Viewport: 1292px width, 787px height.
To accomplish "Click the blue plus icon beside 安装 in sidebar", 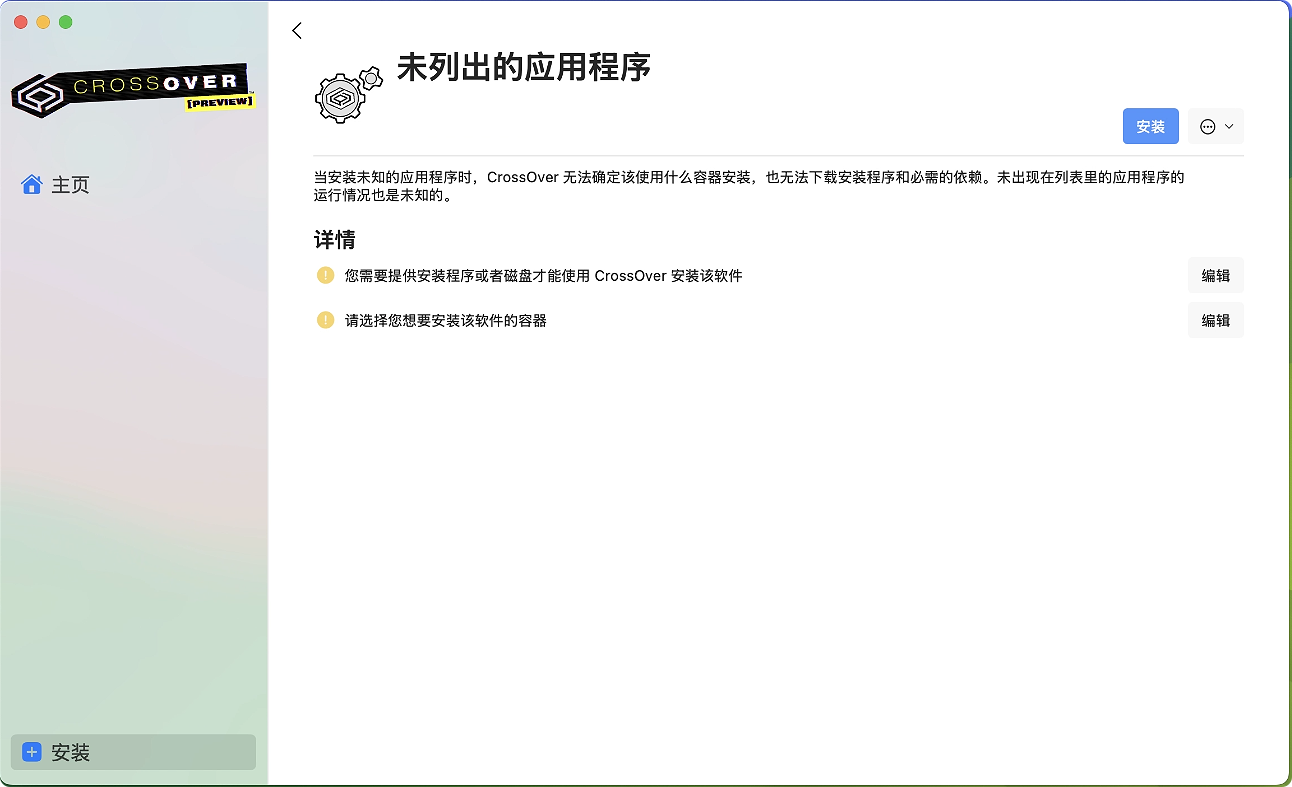I will coord(32,752).
